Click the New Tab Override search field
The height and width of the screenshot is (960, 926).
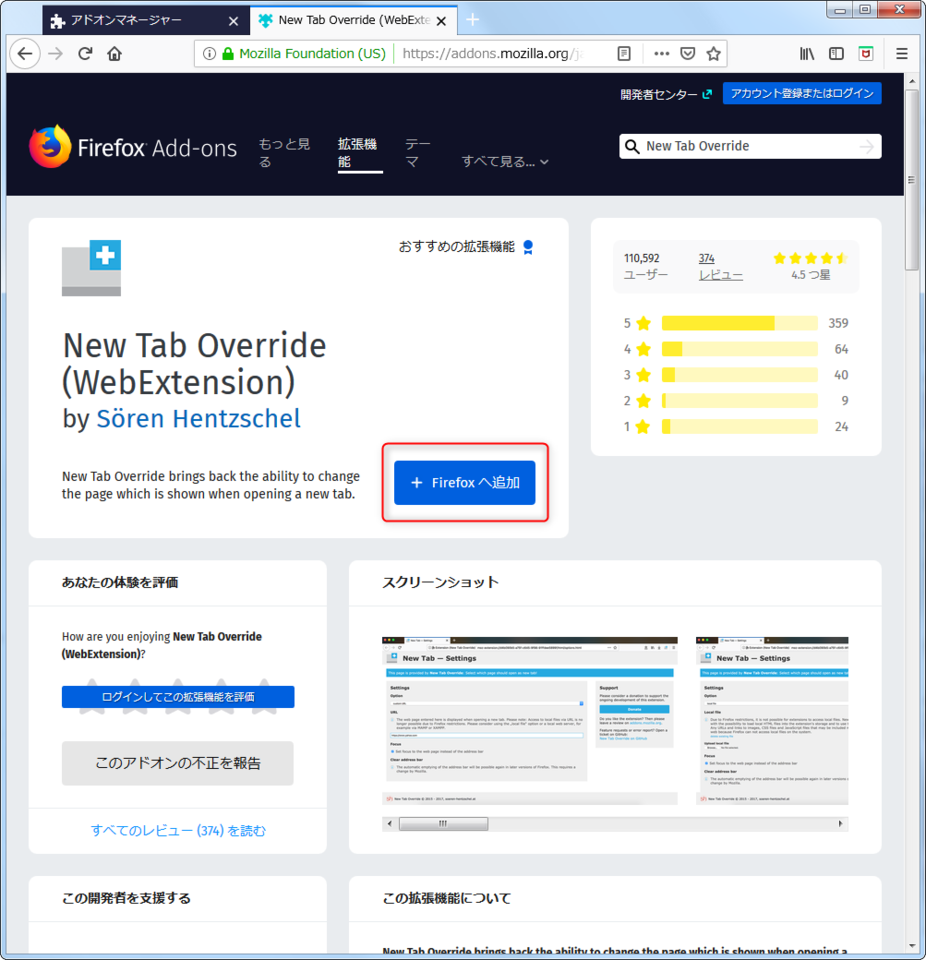pos(750,146)
